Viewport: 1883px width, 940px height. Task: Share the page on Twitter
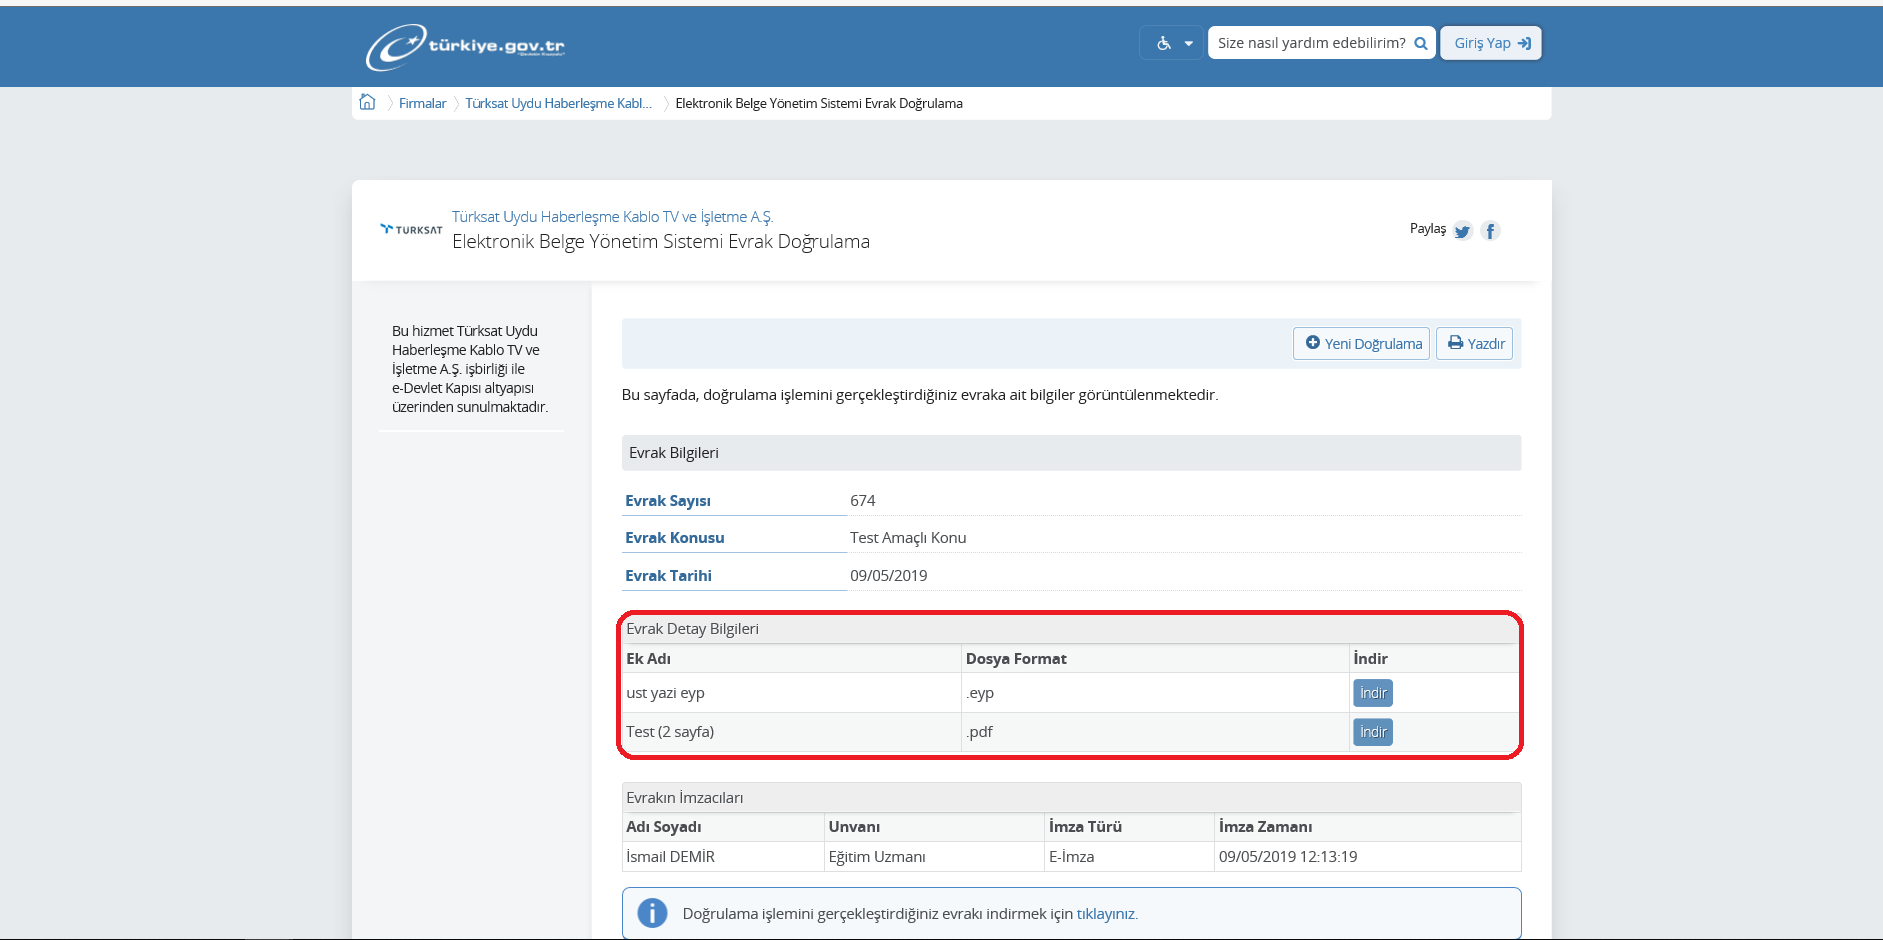coord(1462,231)
